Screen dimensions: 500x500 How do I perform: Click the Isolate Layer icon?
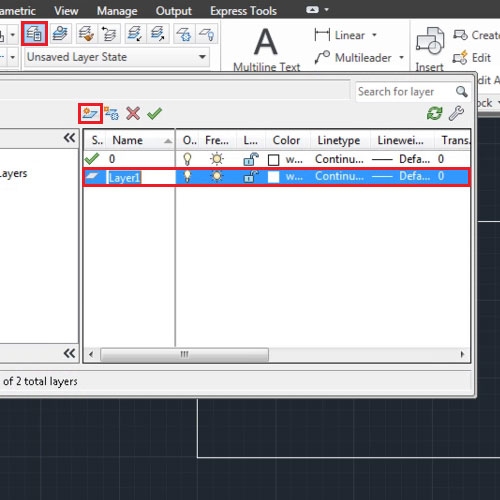[x=135, y=34]
